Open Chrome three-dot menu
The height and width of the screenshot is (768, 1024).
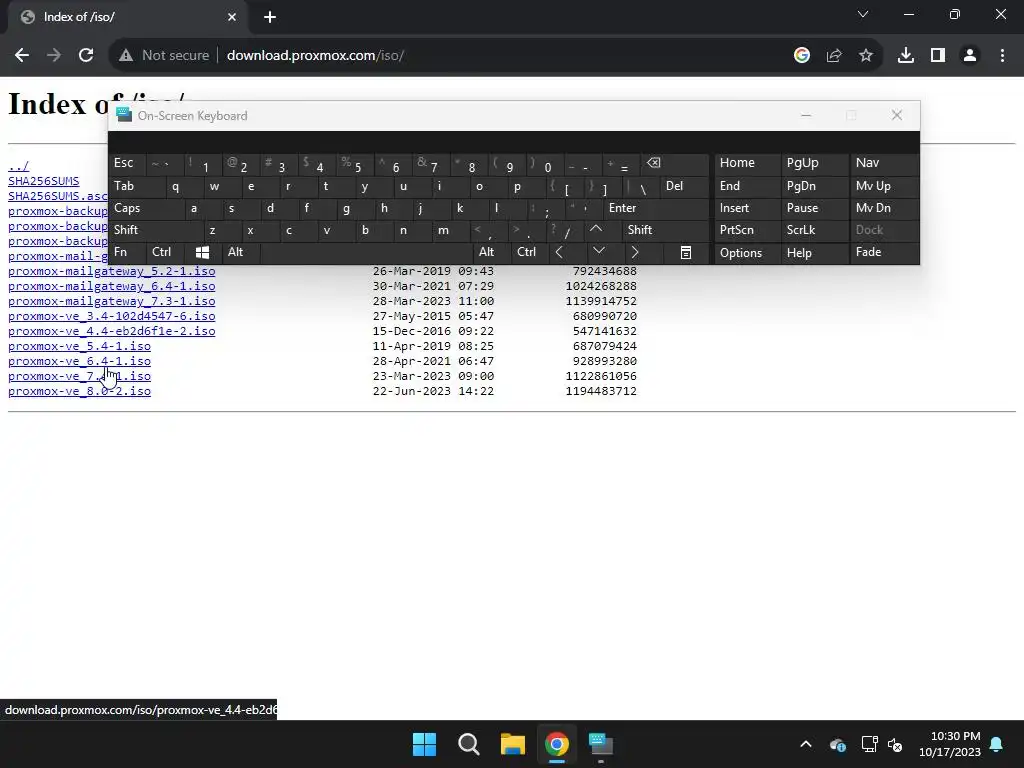click(x=1002, y=56)
